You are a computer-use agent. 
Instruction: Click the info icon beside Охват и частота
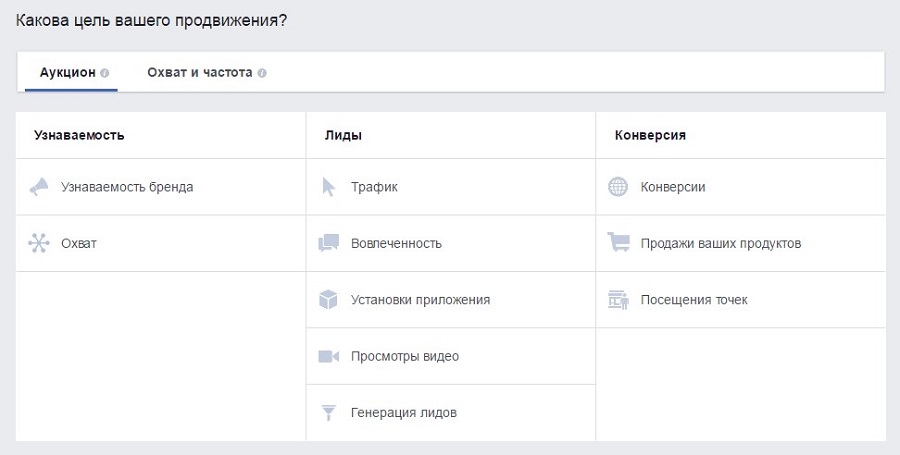(x=262, y=74)
